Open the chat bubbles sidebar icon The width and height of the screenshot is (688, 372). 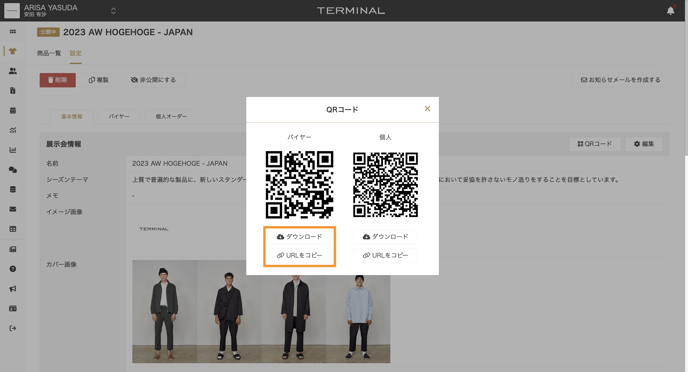click(13, 170)
